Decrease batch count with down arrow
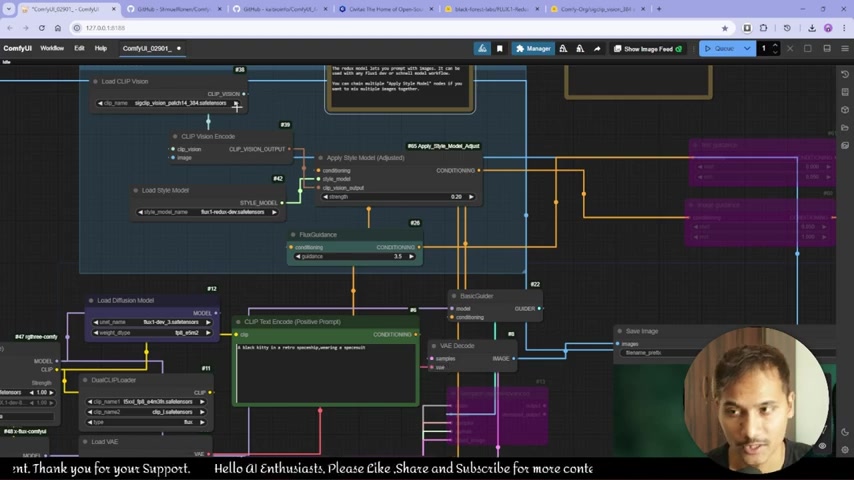The height and width of the screenshot is (480, 854). [x=775, y=52]
